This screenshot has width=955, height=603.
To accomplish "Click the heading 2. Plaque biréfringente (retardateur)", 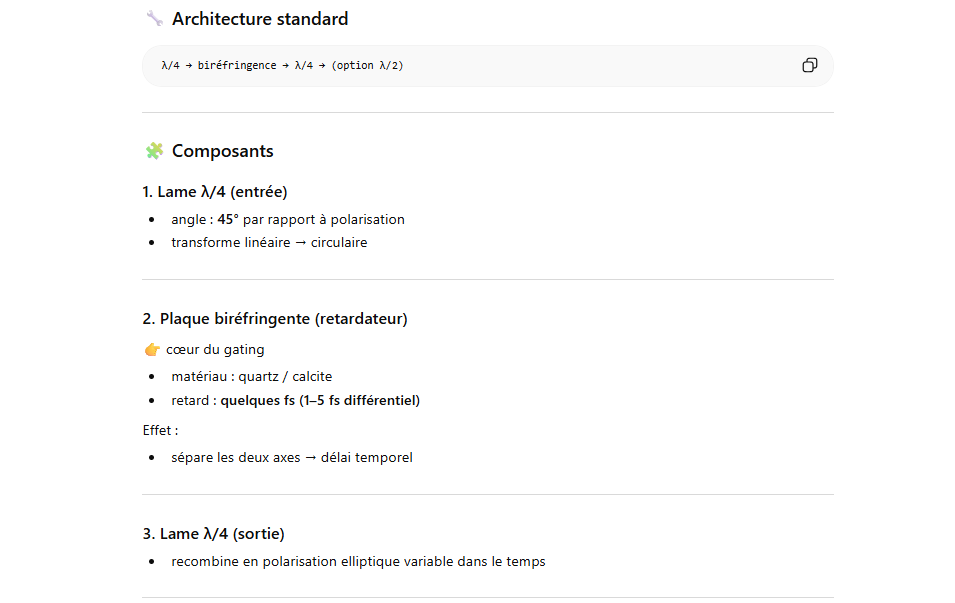I will pos(275,319).
